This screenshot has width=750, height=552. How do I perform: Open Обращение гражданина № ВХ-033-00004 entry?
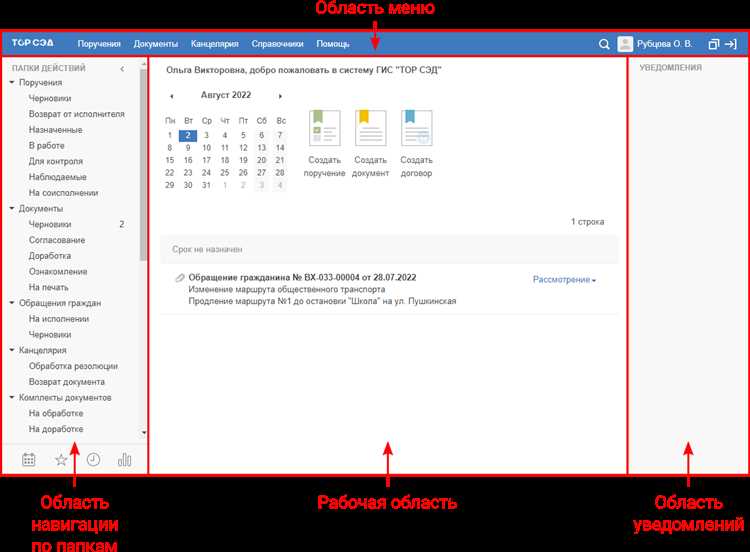click(x=302, y=277)
